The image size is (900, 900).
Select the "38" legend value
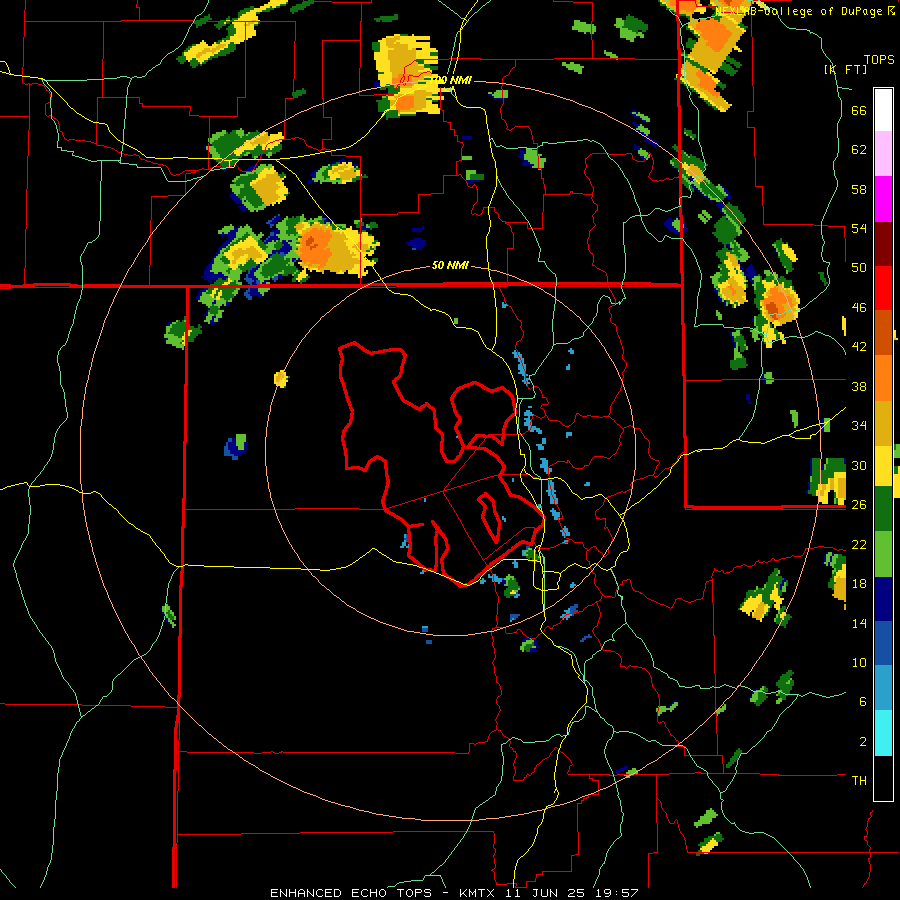click(859, 386)
